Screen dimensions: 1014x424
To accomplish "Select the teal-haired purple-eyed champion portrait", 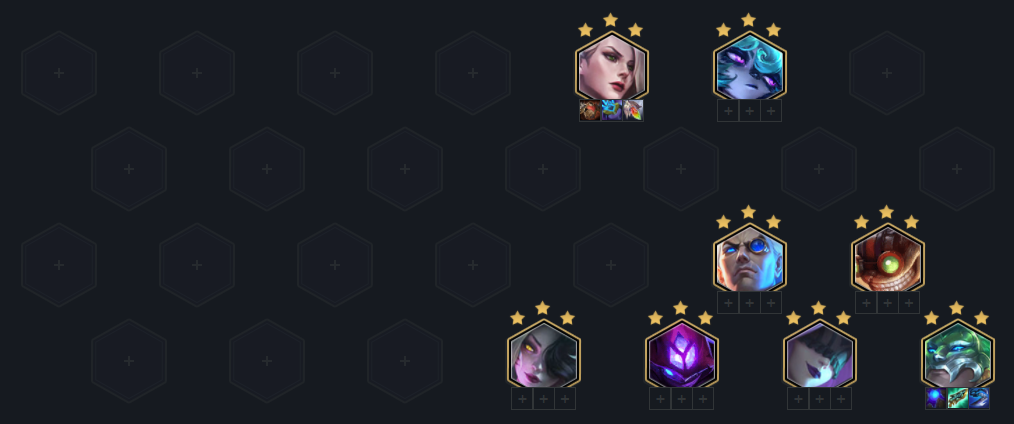I will 750,67.
